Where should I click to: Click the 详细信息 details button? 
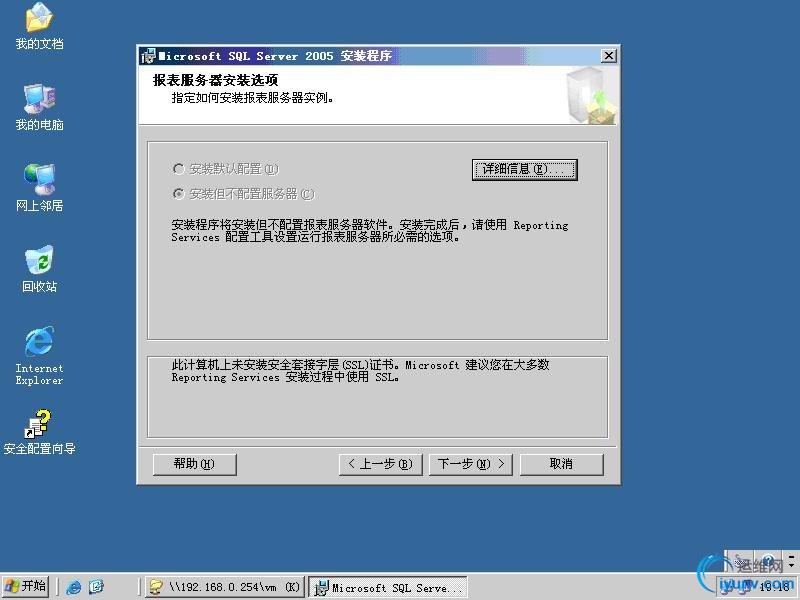click(524, 169)
